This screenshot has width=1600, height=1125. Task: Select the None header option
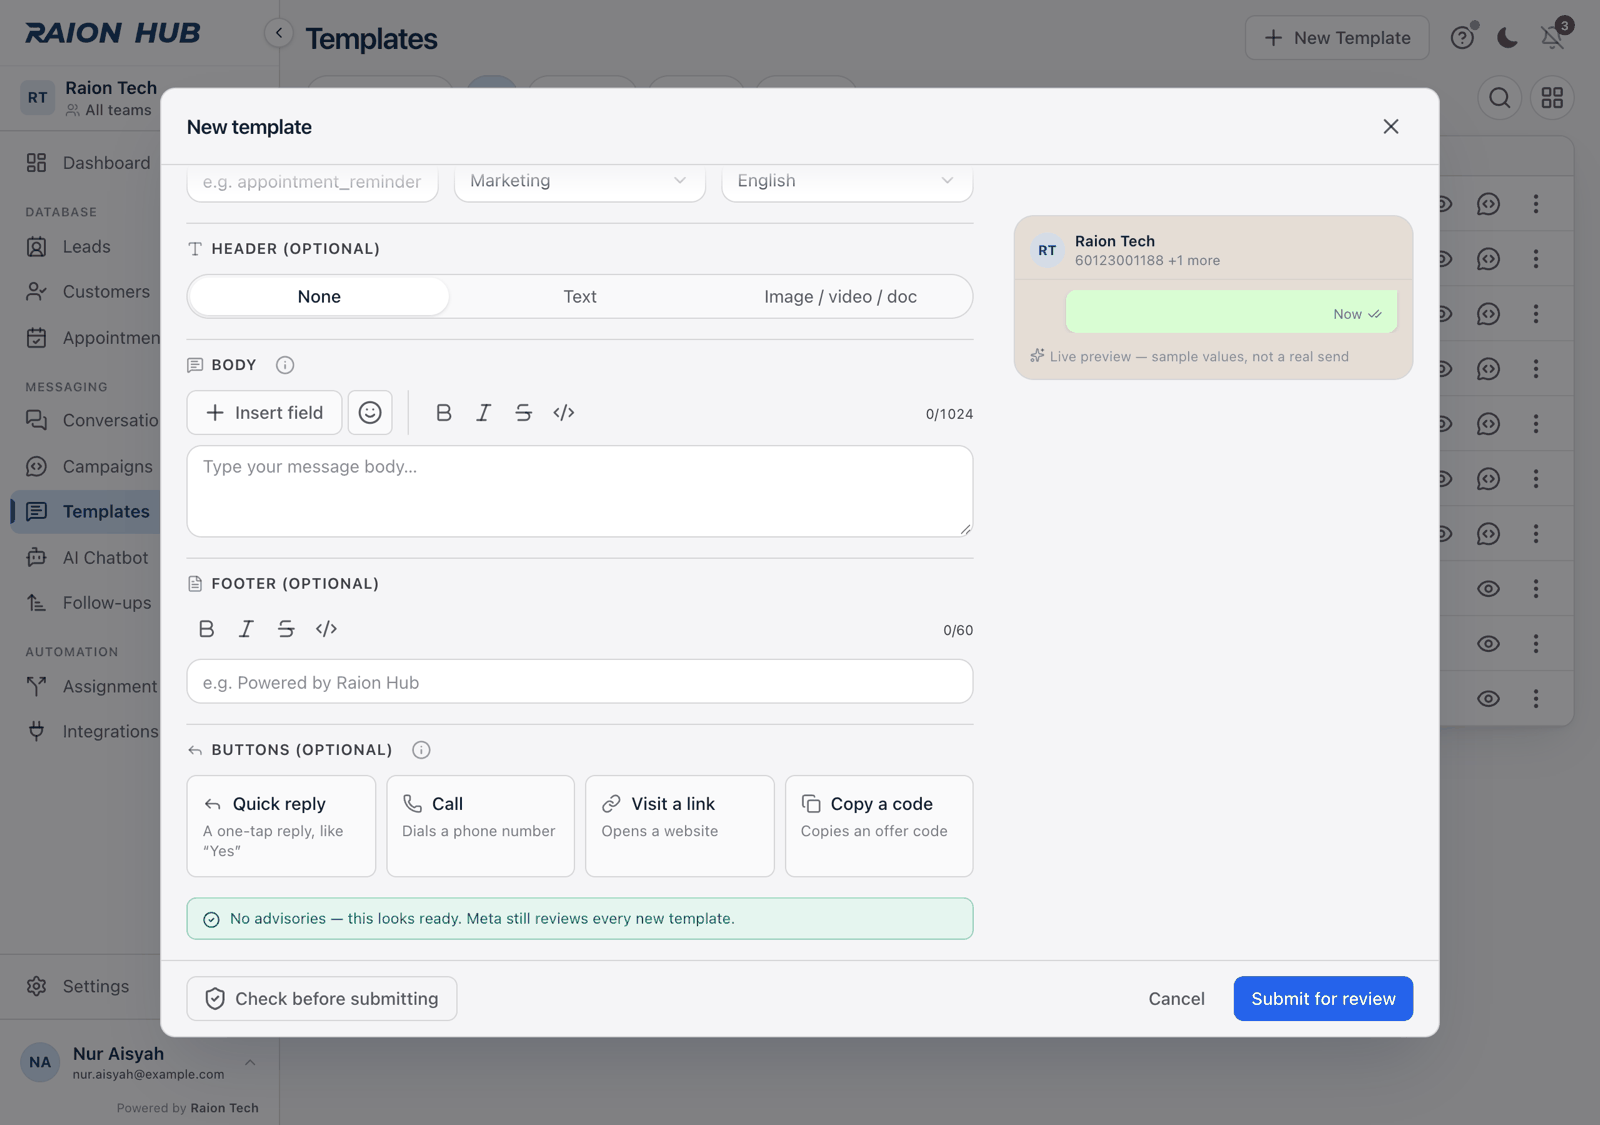point(319,297)
